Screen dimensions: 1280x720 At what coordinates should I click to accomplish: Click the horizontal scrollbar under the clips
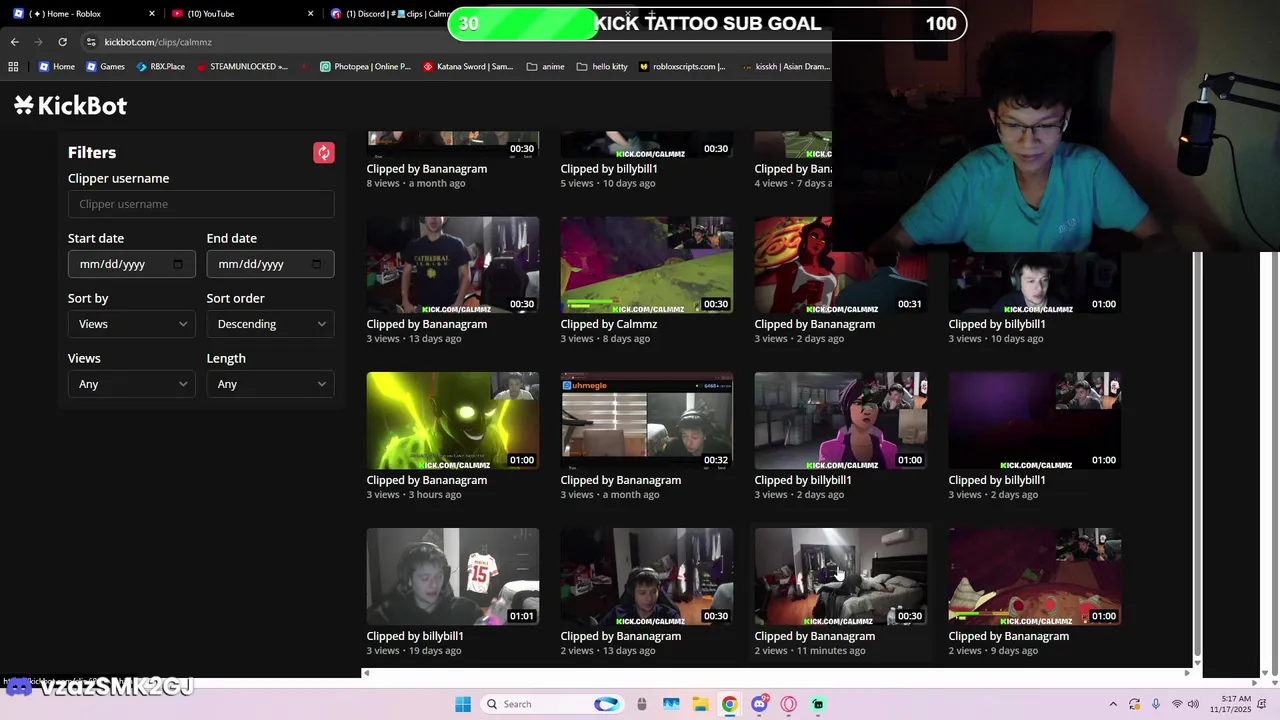[x=778, y=673]
